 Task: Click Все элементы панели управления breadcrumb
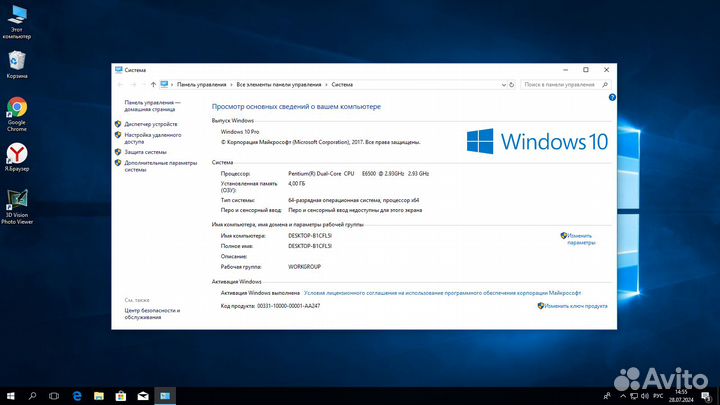(279, 84)
